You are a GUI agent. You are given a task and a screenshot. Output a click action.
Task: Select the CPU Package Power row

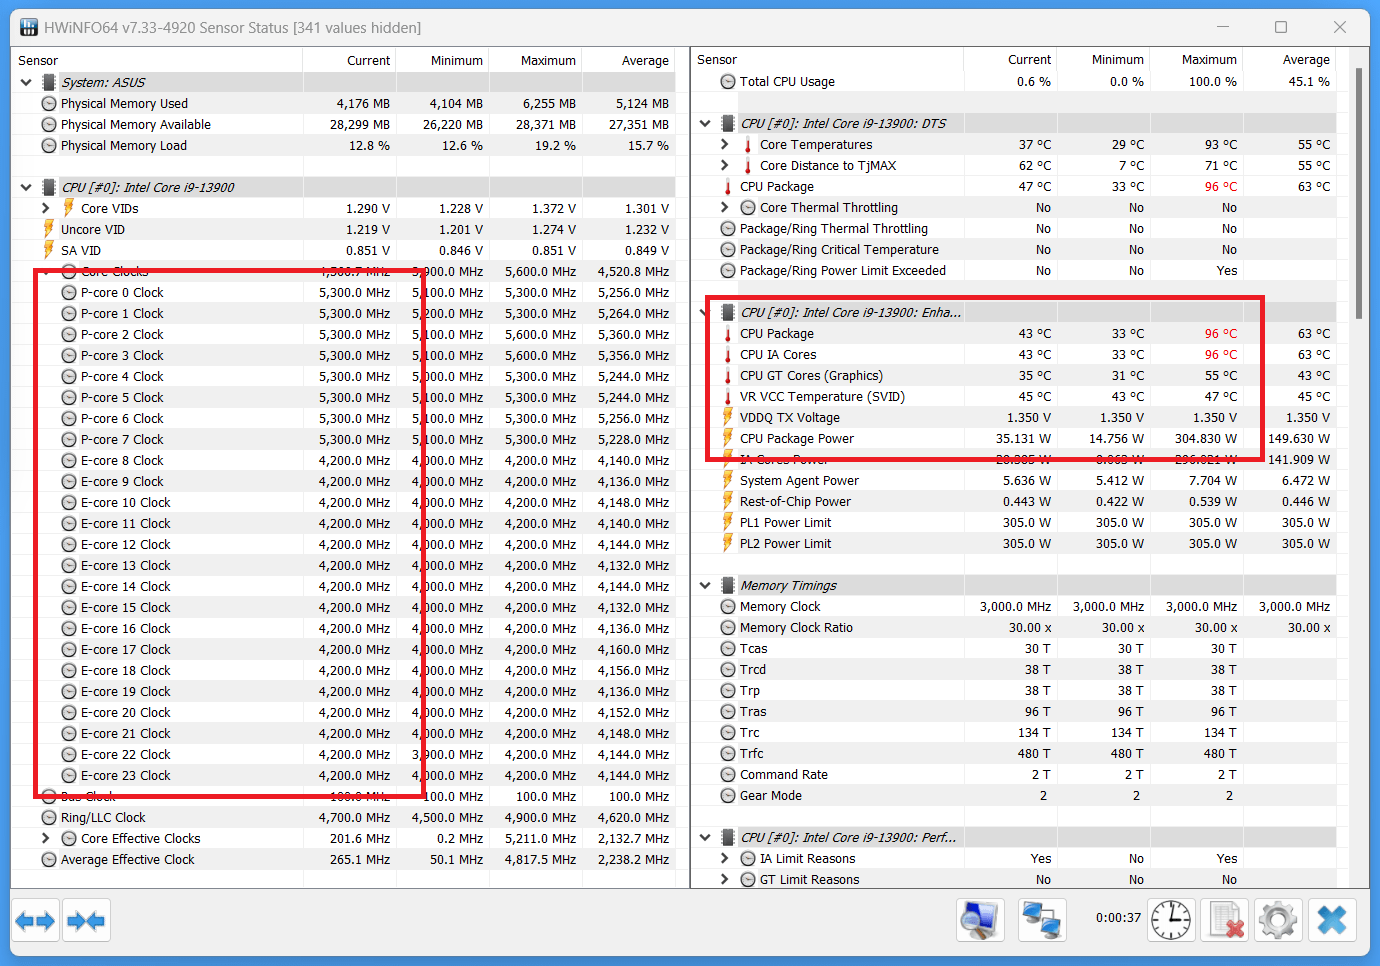coord(1014,439)
